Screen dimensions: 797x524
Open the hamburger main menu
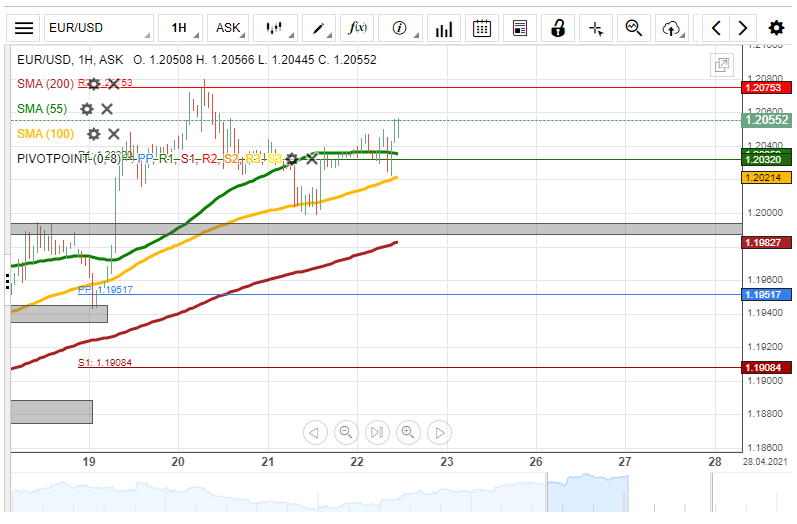click(x=24, y=28)
